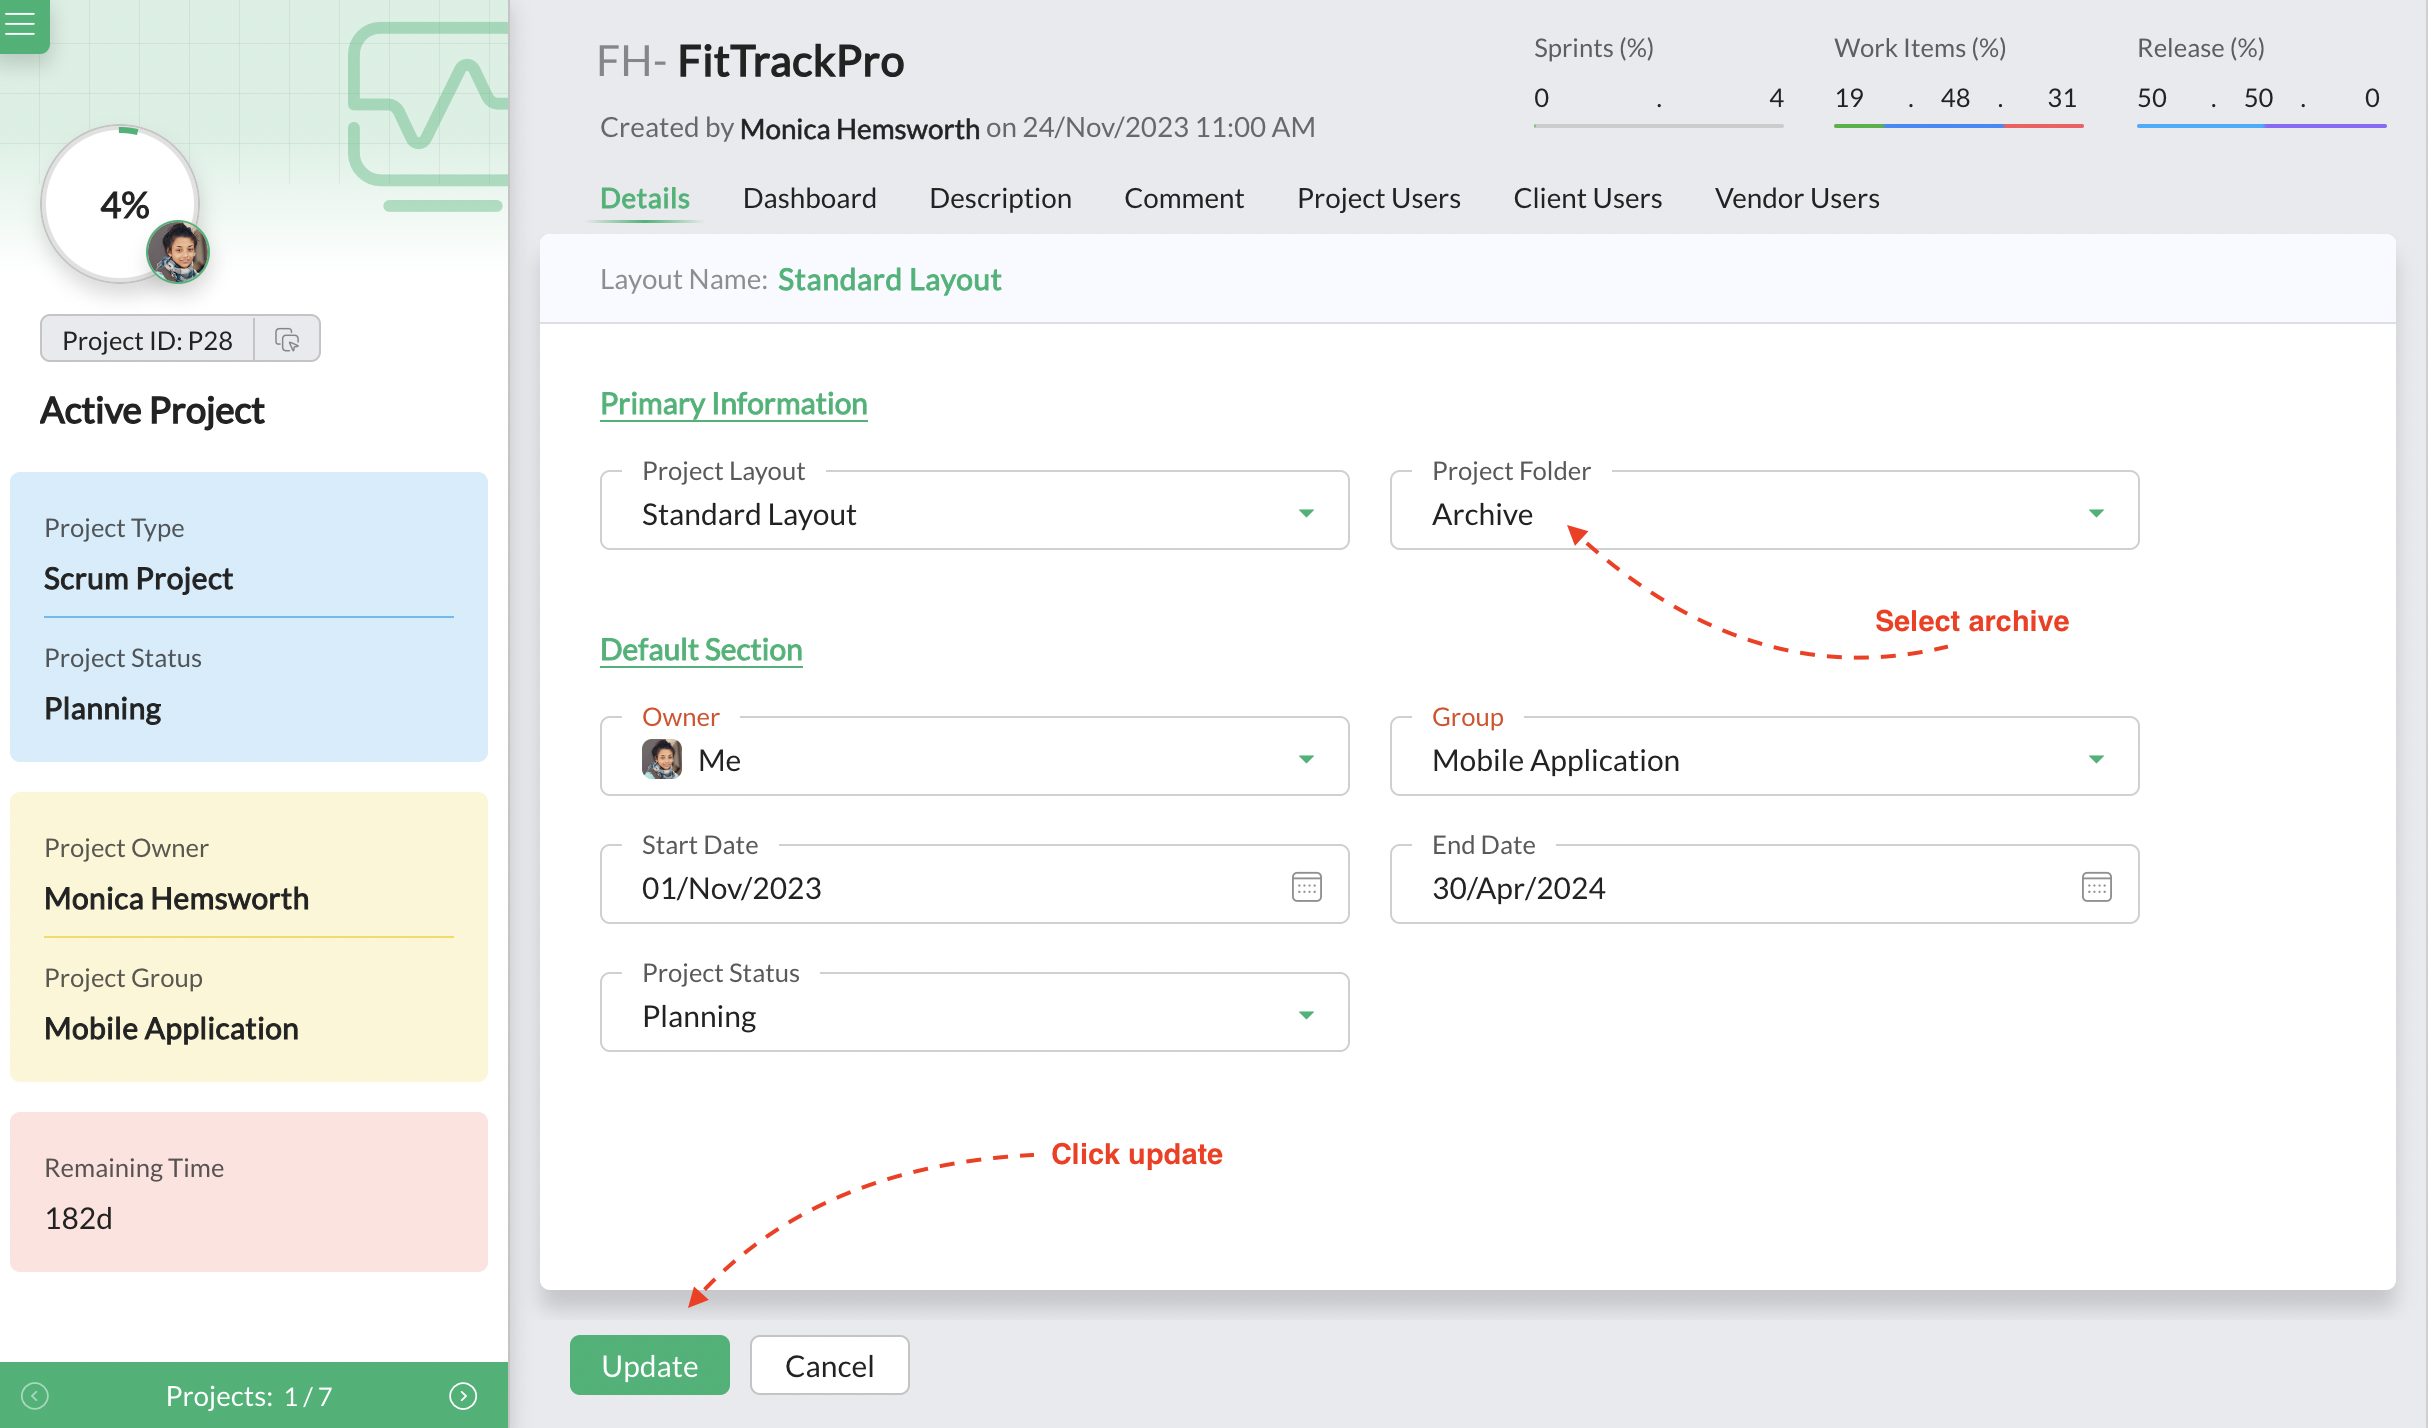2428x1428 pixels.
Task: Open the Planning status combo box
Action: pos(974,1013)
